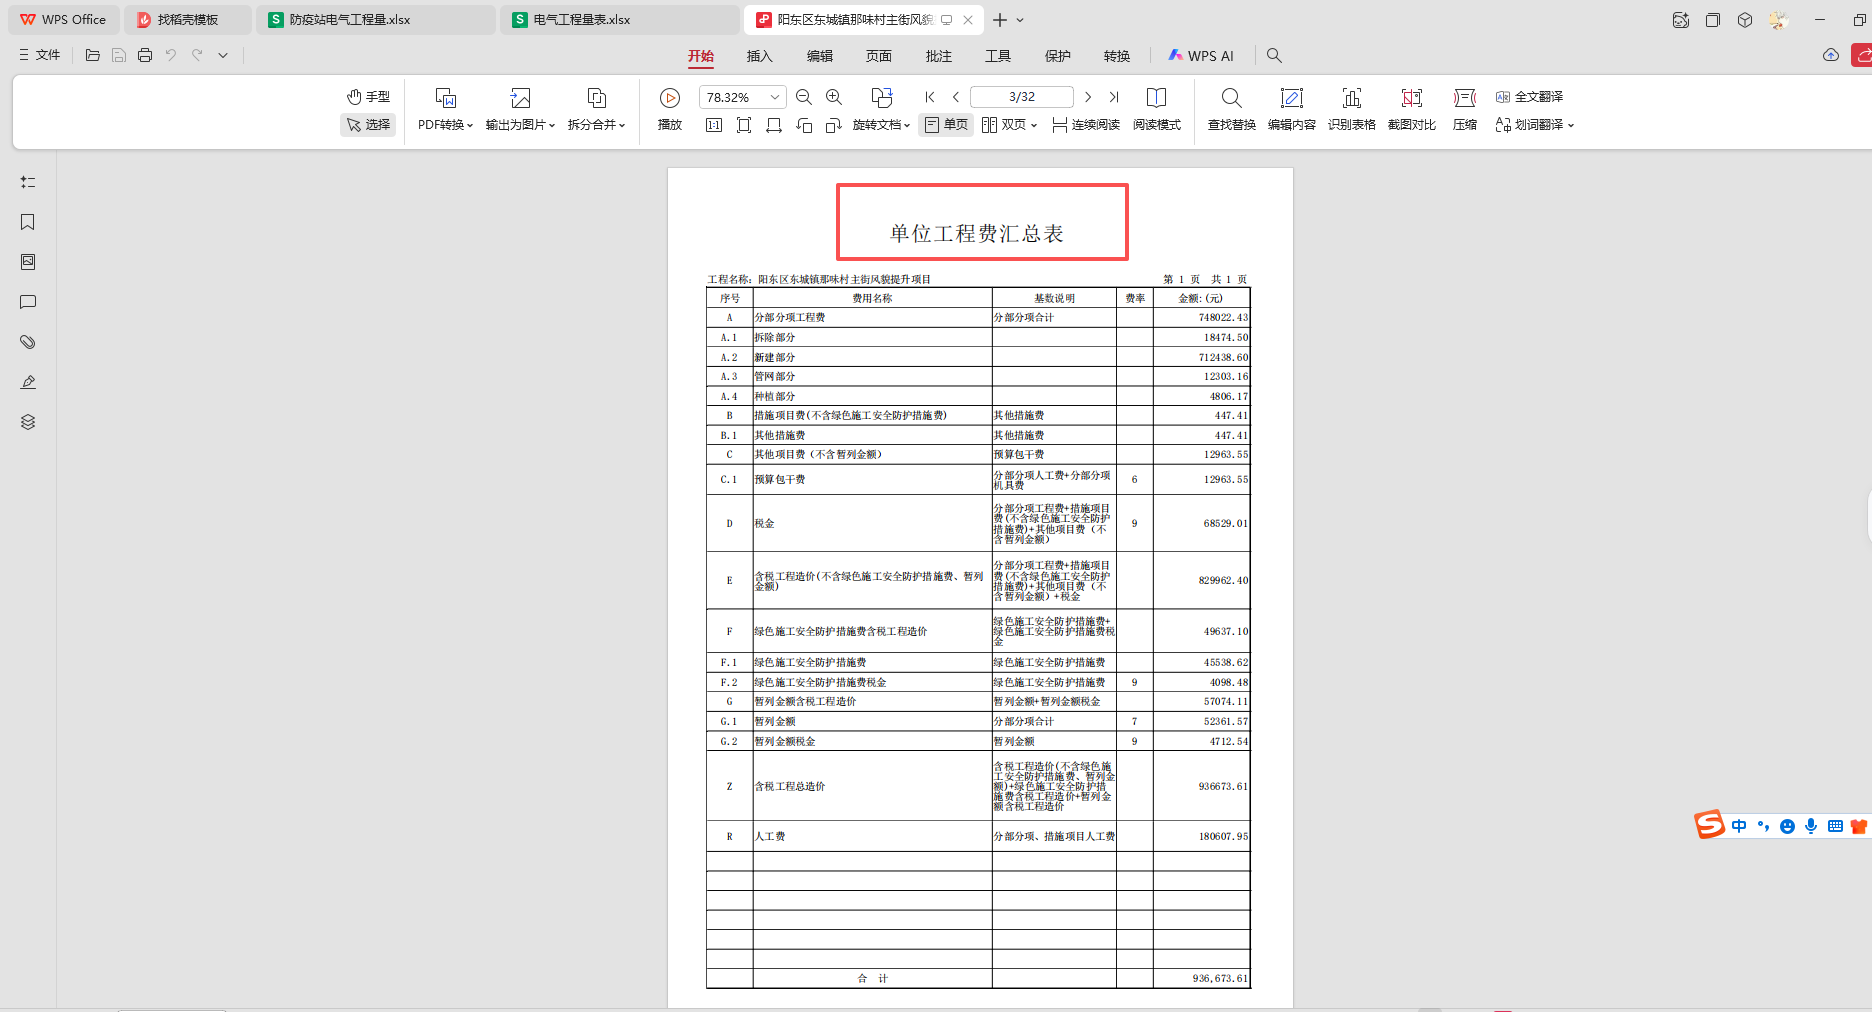This screenshot has width=1872, height=1012.
Task: Click the zoom-out magnifier icon
Action: point(804,97)
